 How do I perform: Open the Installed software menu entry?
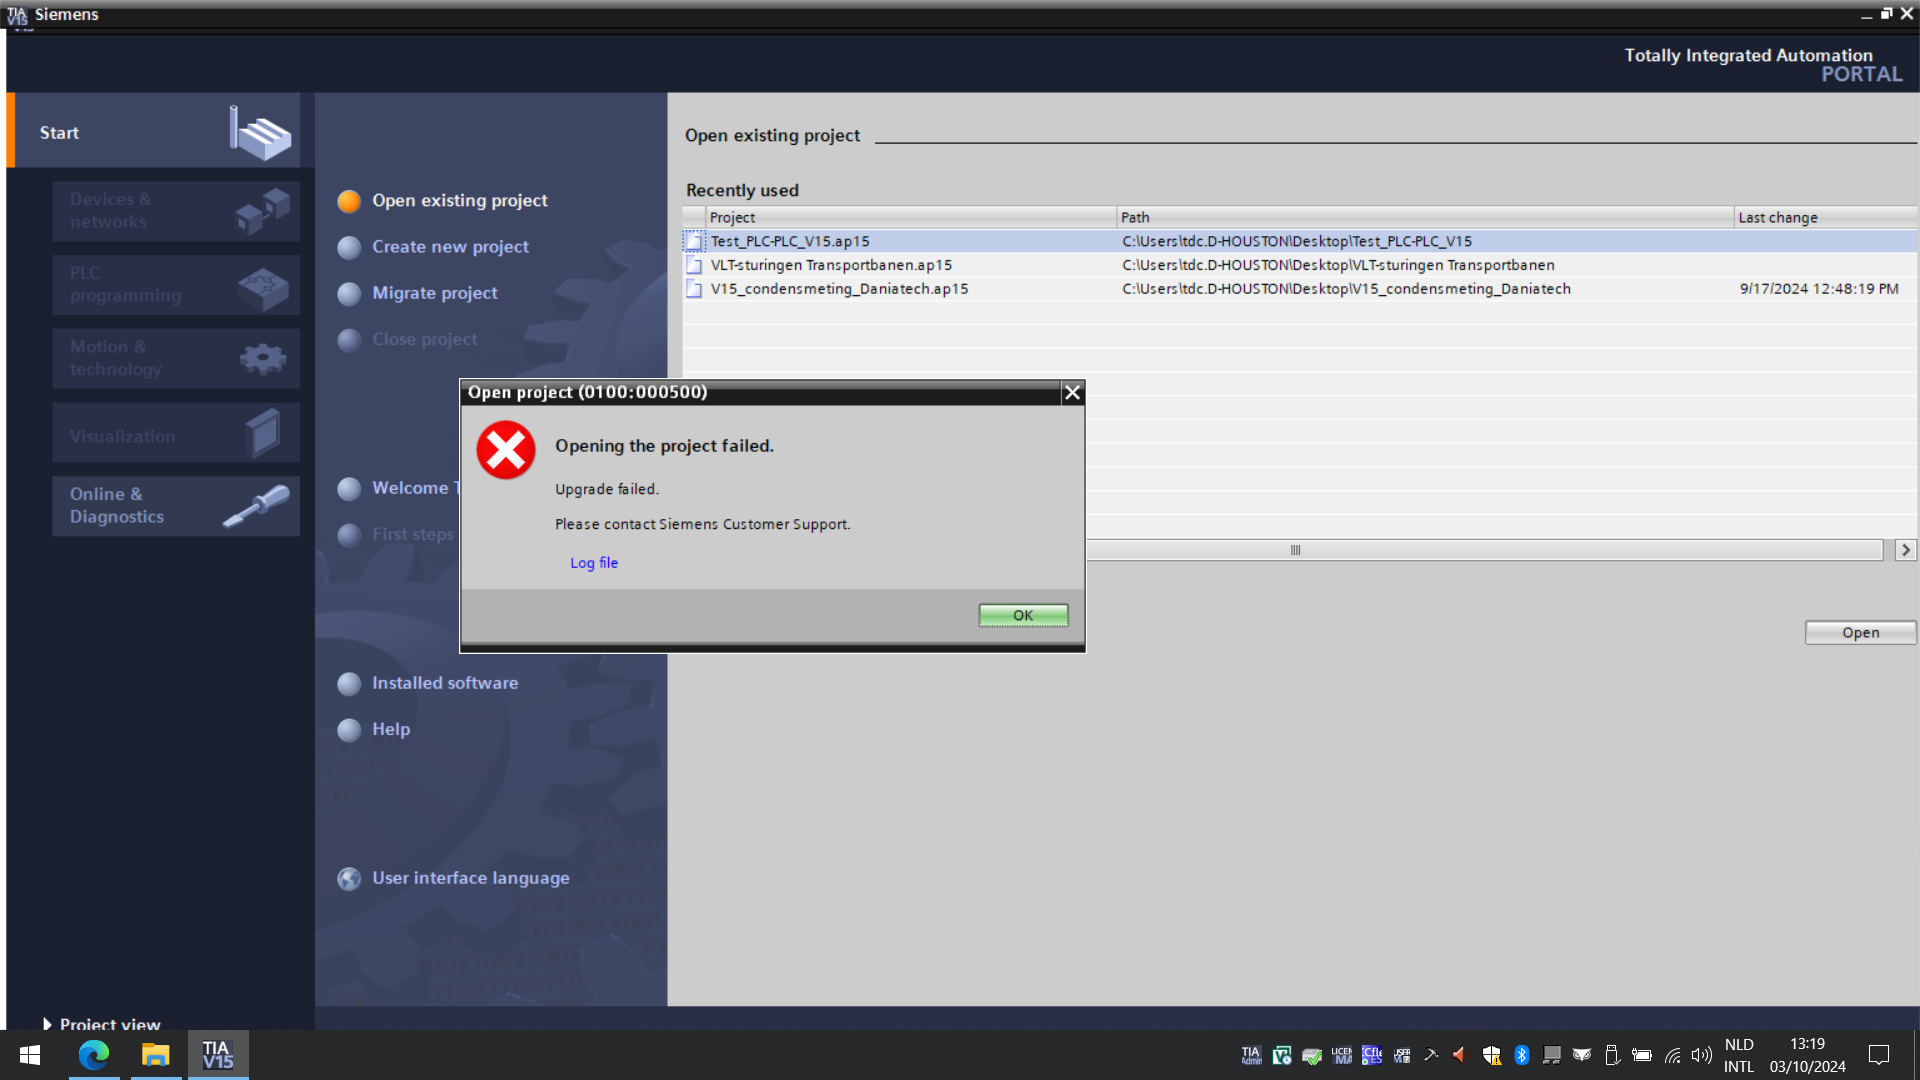(445, 683)
